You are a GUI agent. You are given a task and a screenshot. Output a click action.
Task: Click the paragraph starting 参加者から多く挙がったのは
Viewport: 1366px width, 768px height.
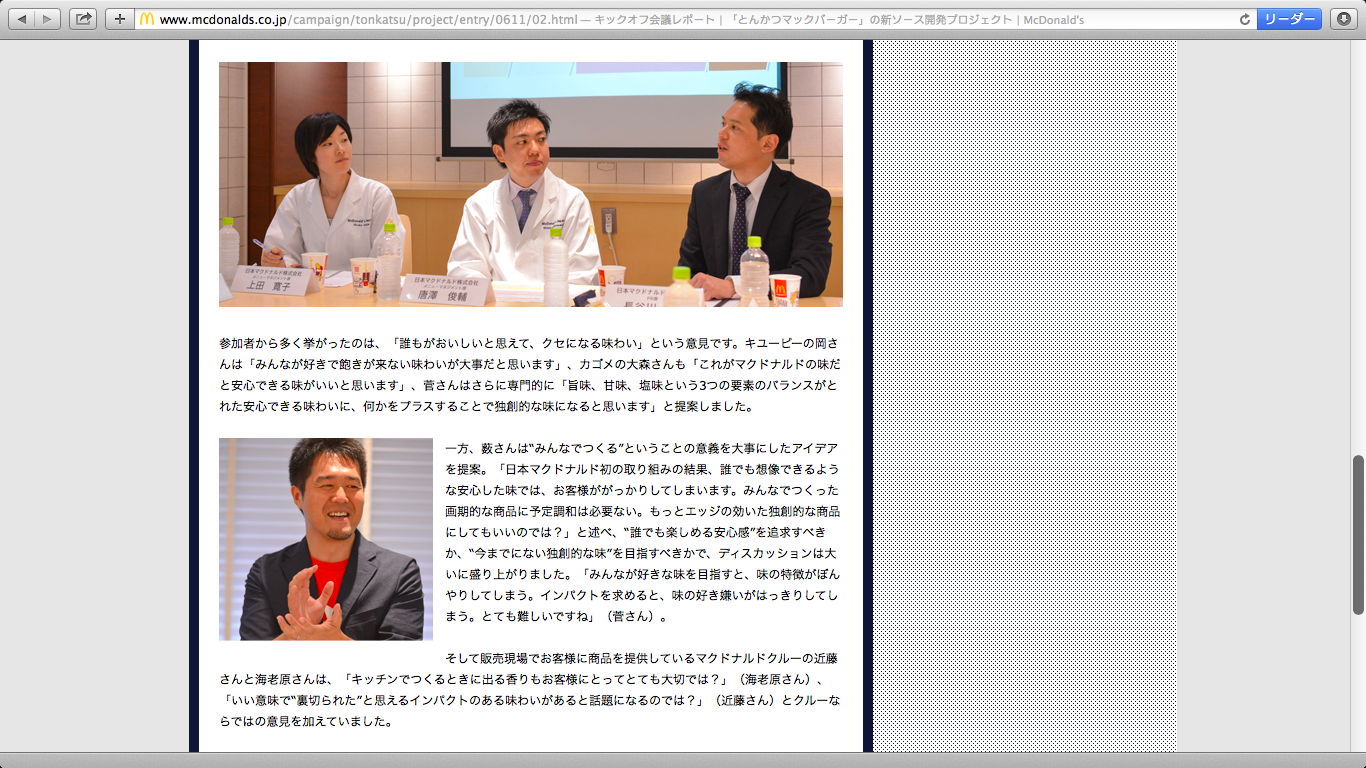click(531, 375)
